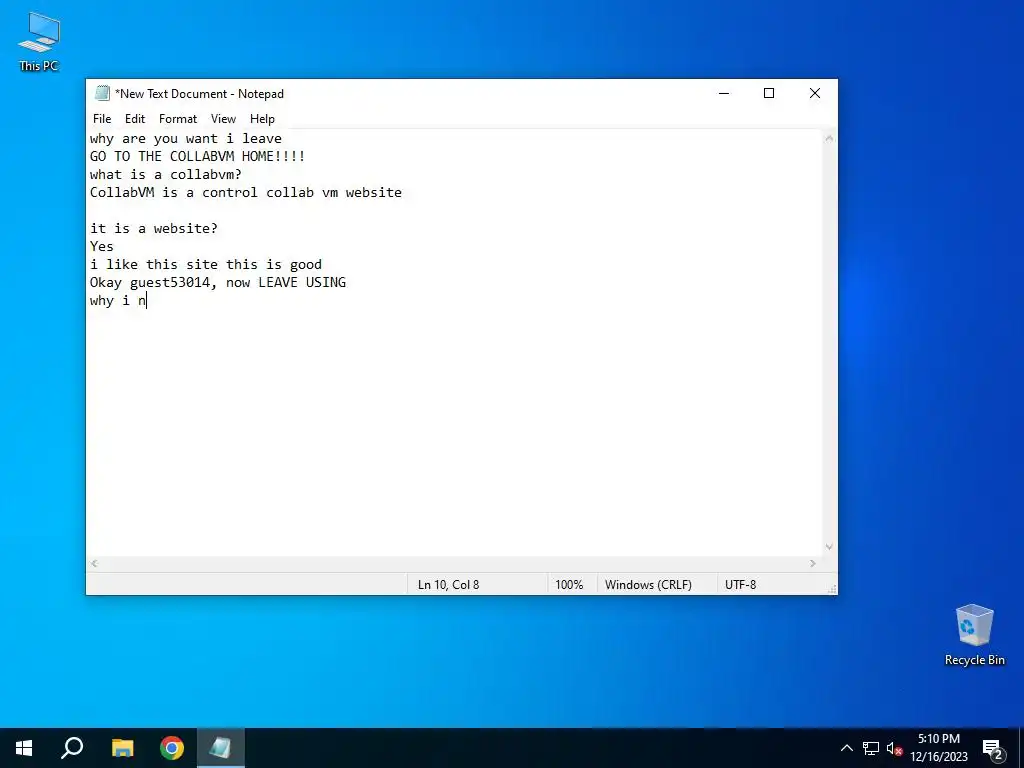Click the line 'it is a website?'
1024x768 pixels.
pos(153,229)
